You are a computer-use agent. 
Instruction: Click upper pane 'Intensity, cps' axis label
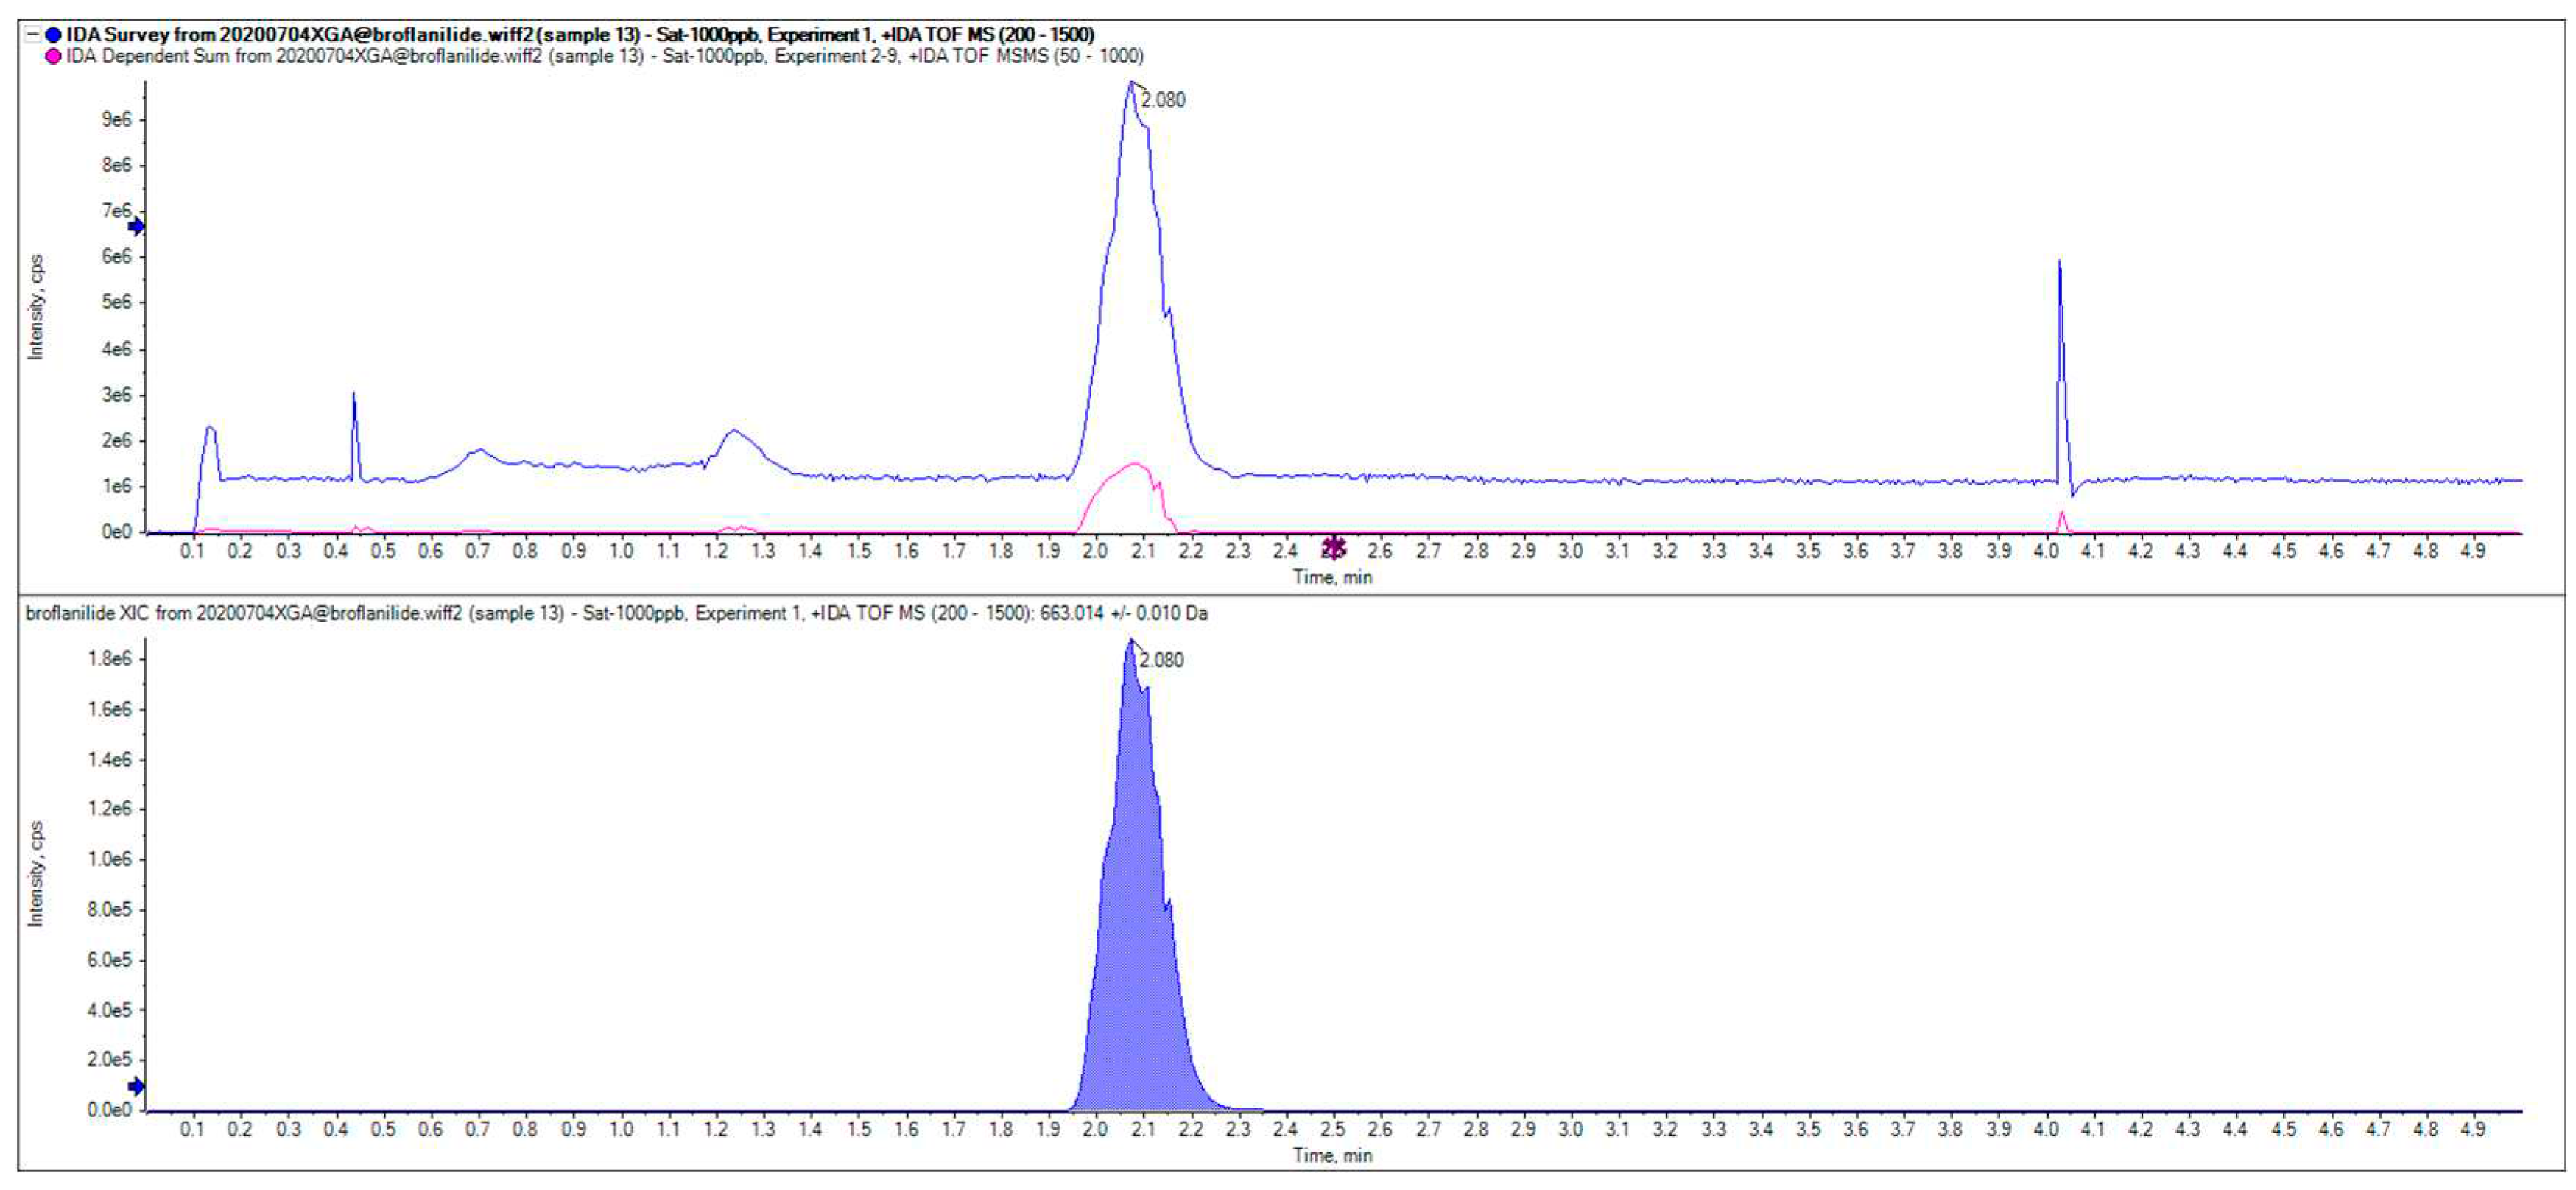click(x=36, y=307)
